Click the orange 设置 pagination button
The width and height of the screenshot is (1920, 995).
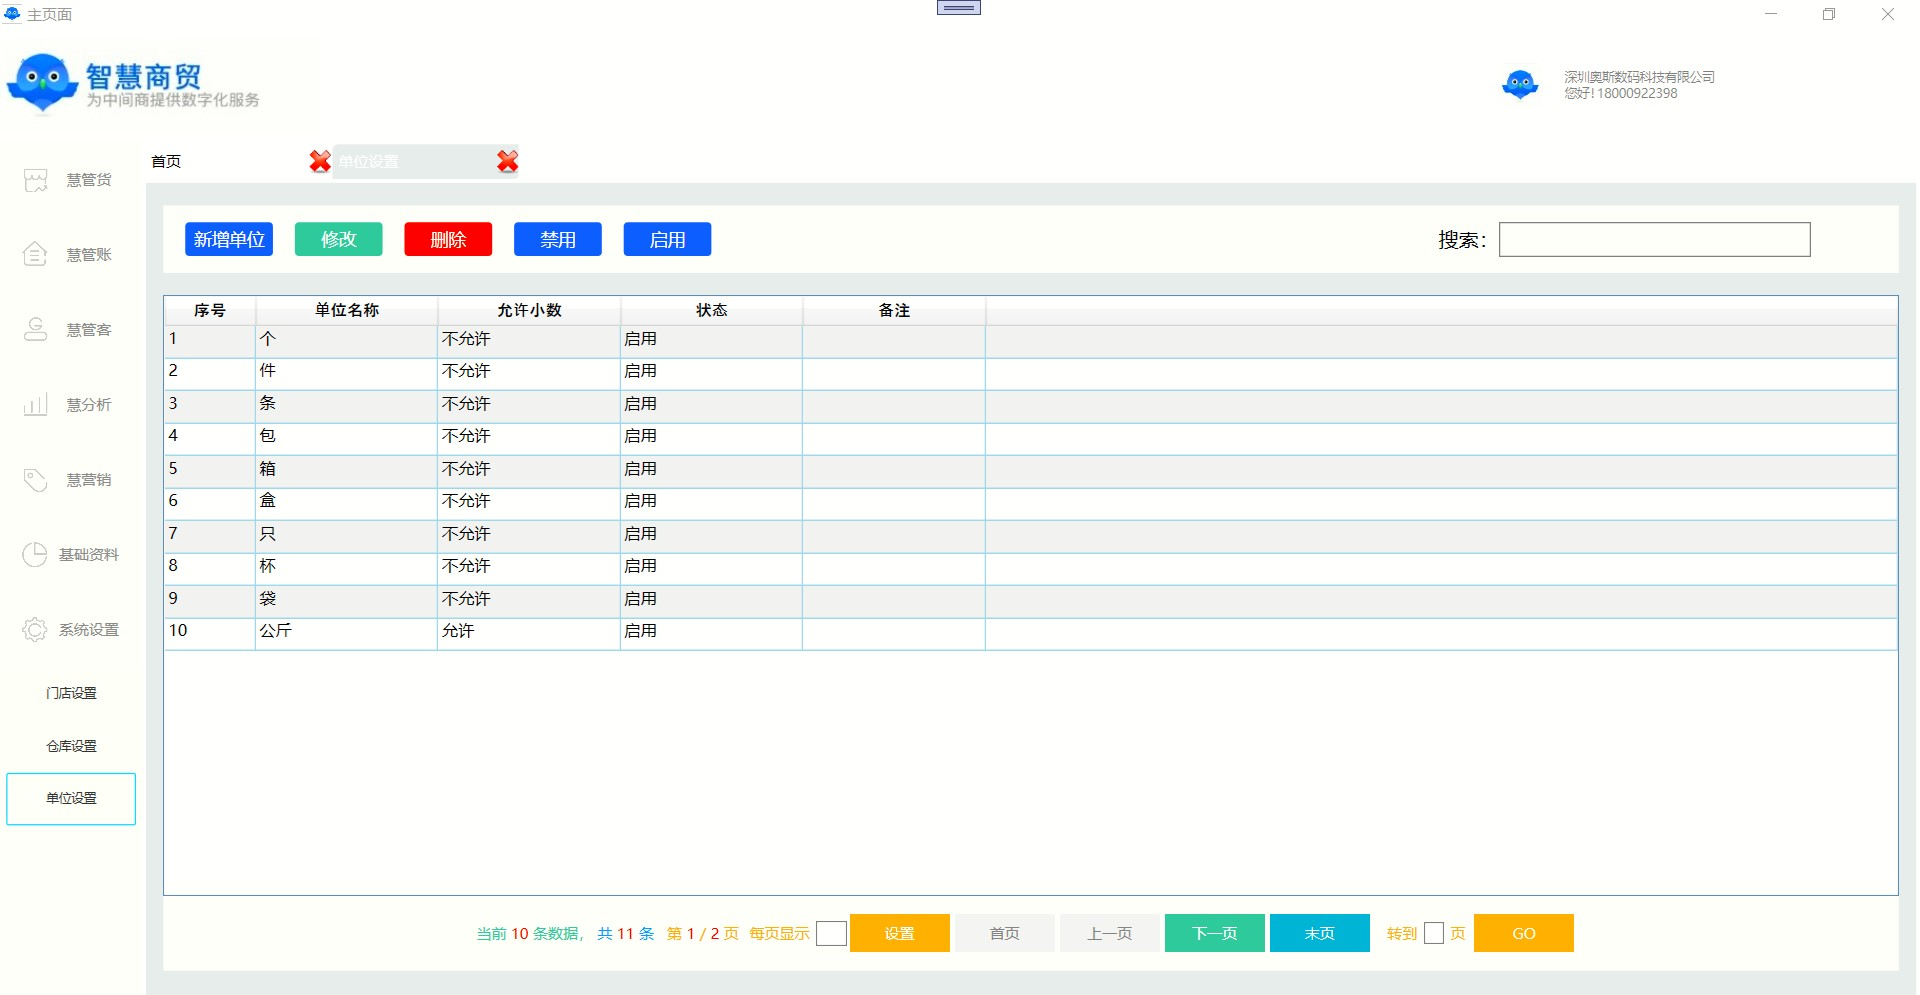(899, 933)
